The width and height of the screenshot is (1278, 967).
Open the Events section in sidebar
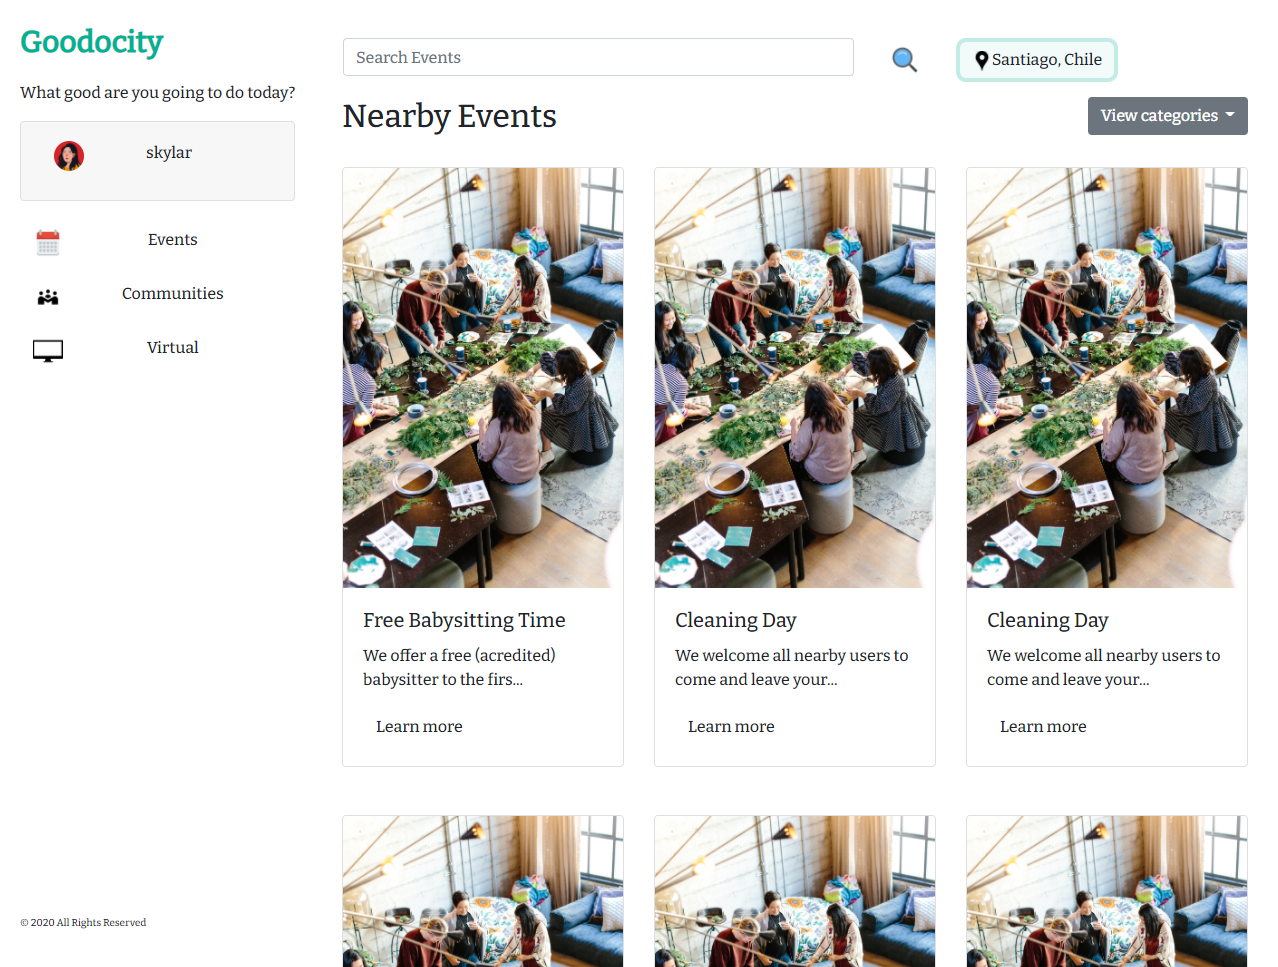tap(173, 240)
